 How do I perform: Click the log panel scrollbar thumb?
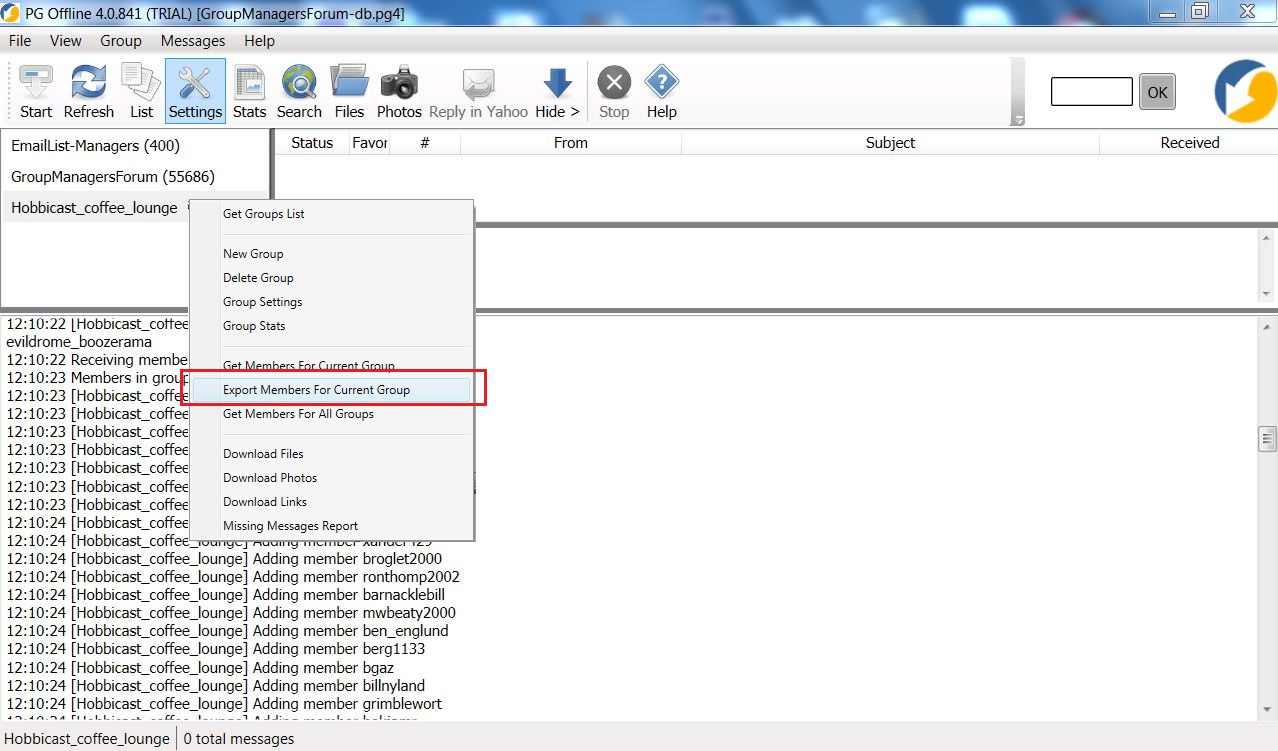[1268, 439]
